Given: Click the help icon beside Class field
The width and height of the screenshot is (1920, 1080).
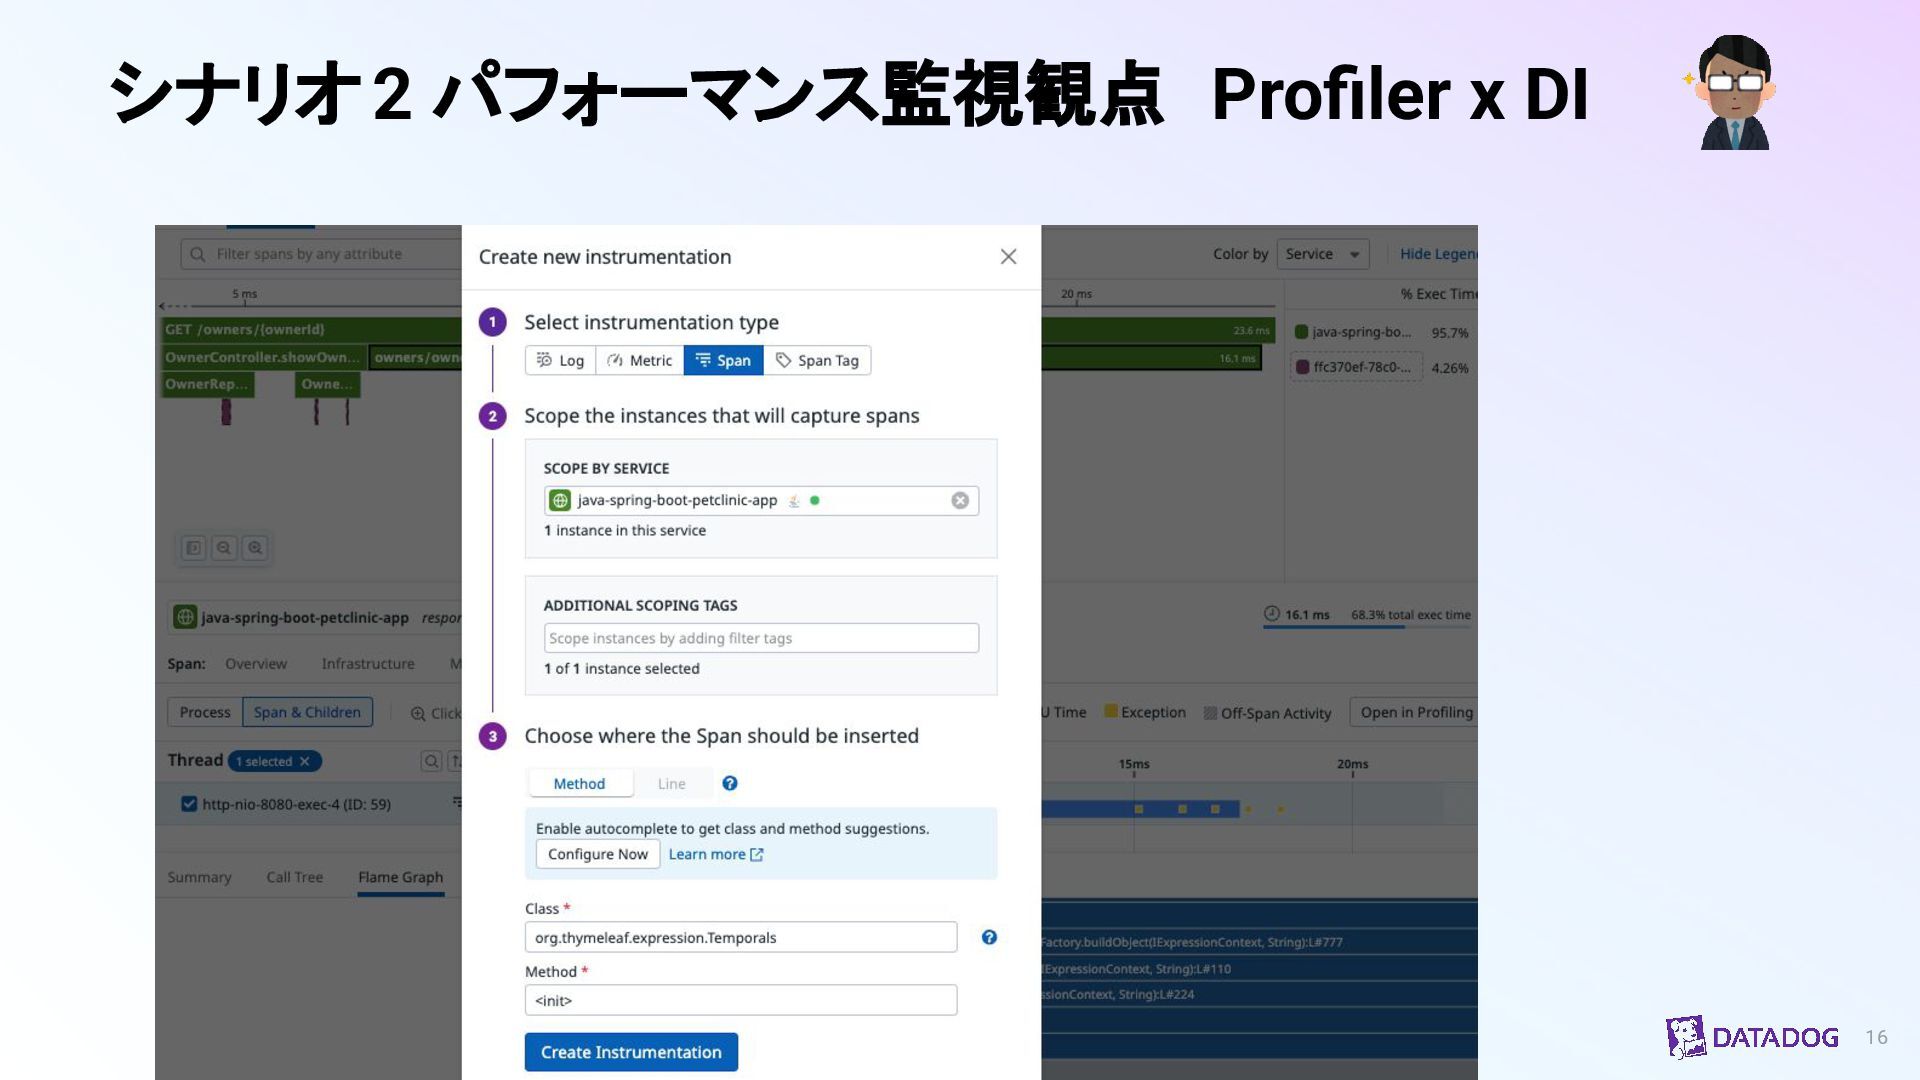Looking at the screenshot, I should (989, 937).
